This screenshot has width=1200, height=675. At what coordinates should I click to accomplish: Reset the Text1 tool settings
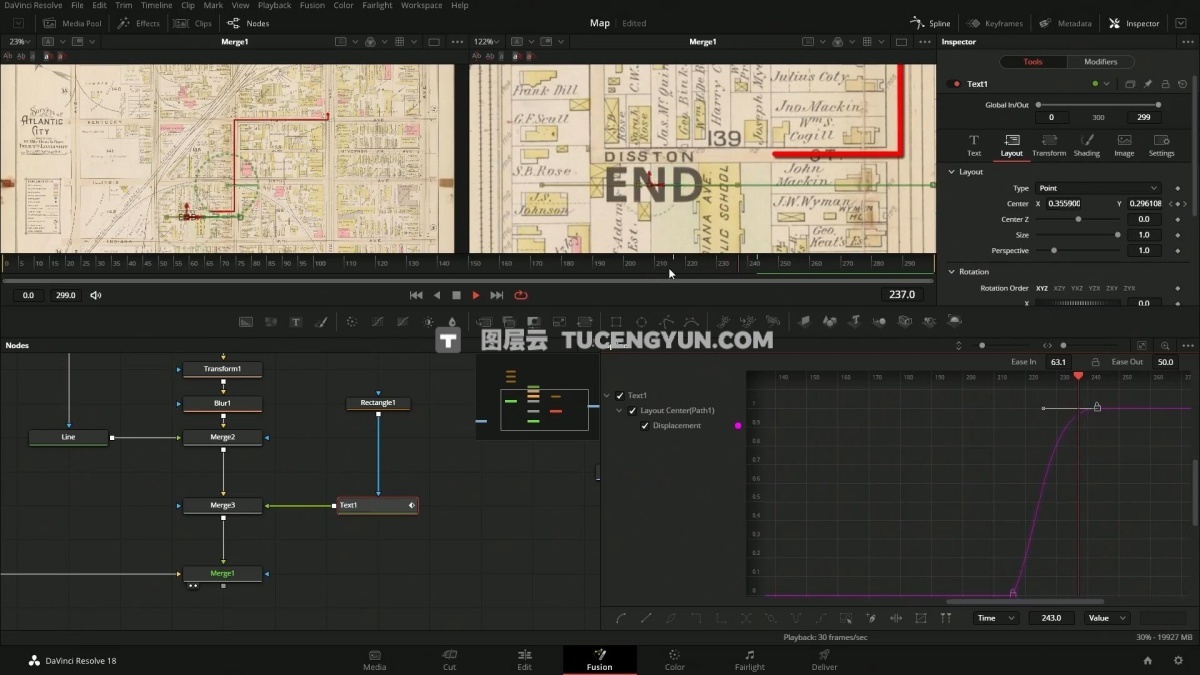(x=1182, y=84)
